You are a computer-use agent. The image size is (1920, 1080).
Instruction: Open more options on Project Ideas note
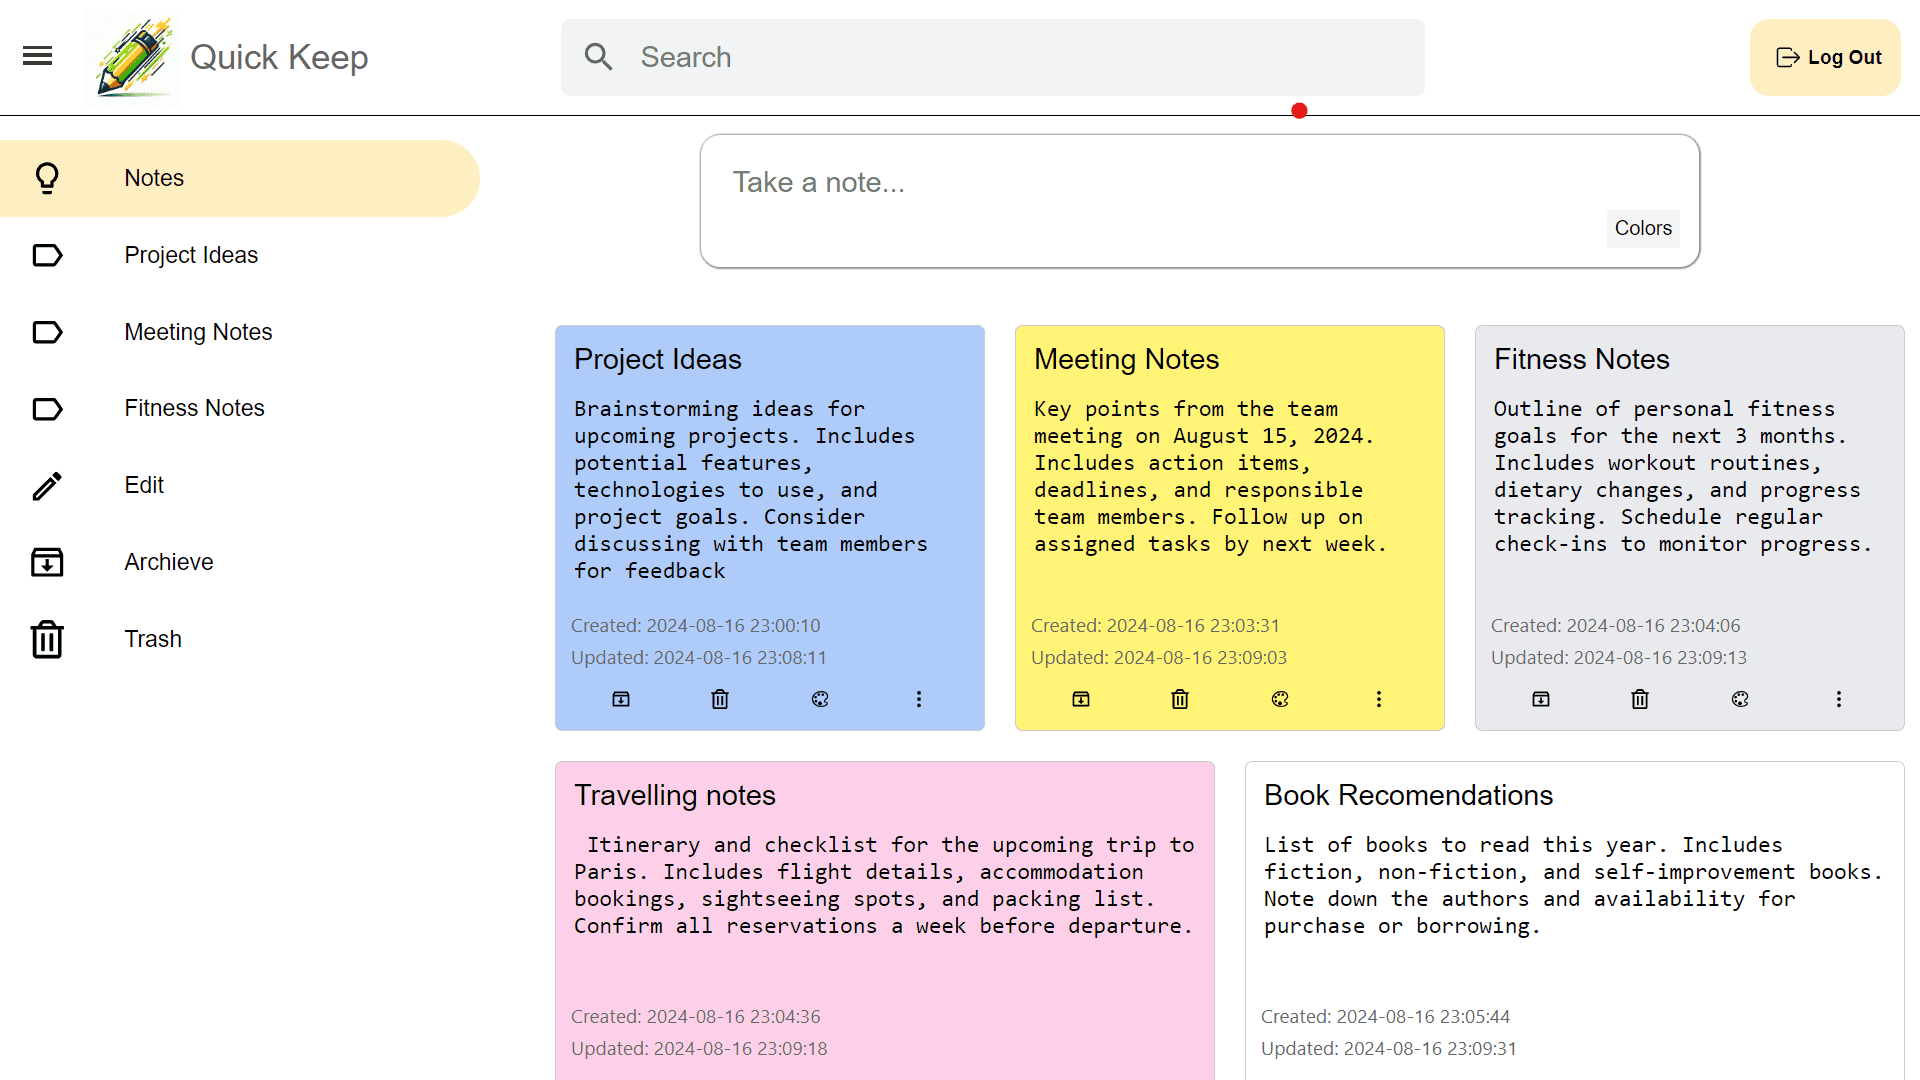point(919,699)
